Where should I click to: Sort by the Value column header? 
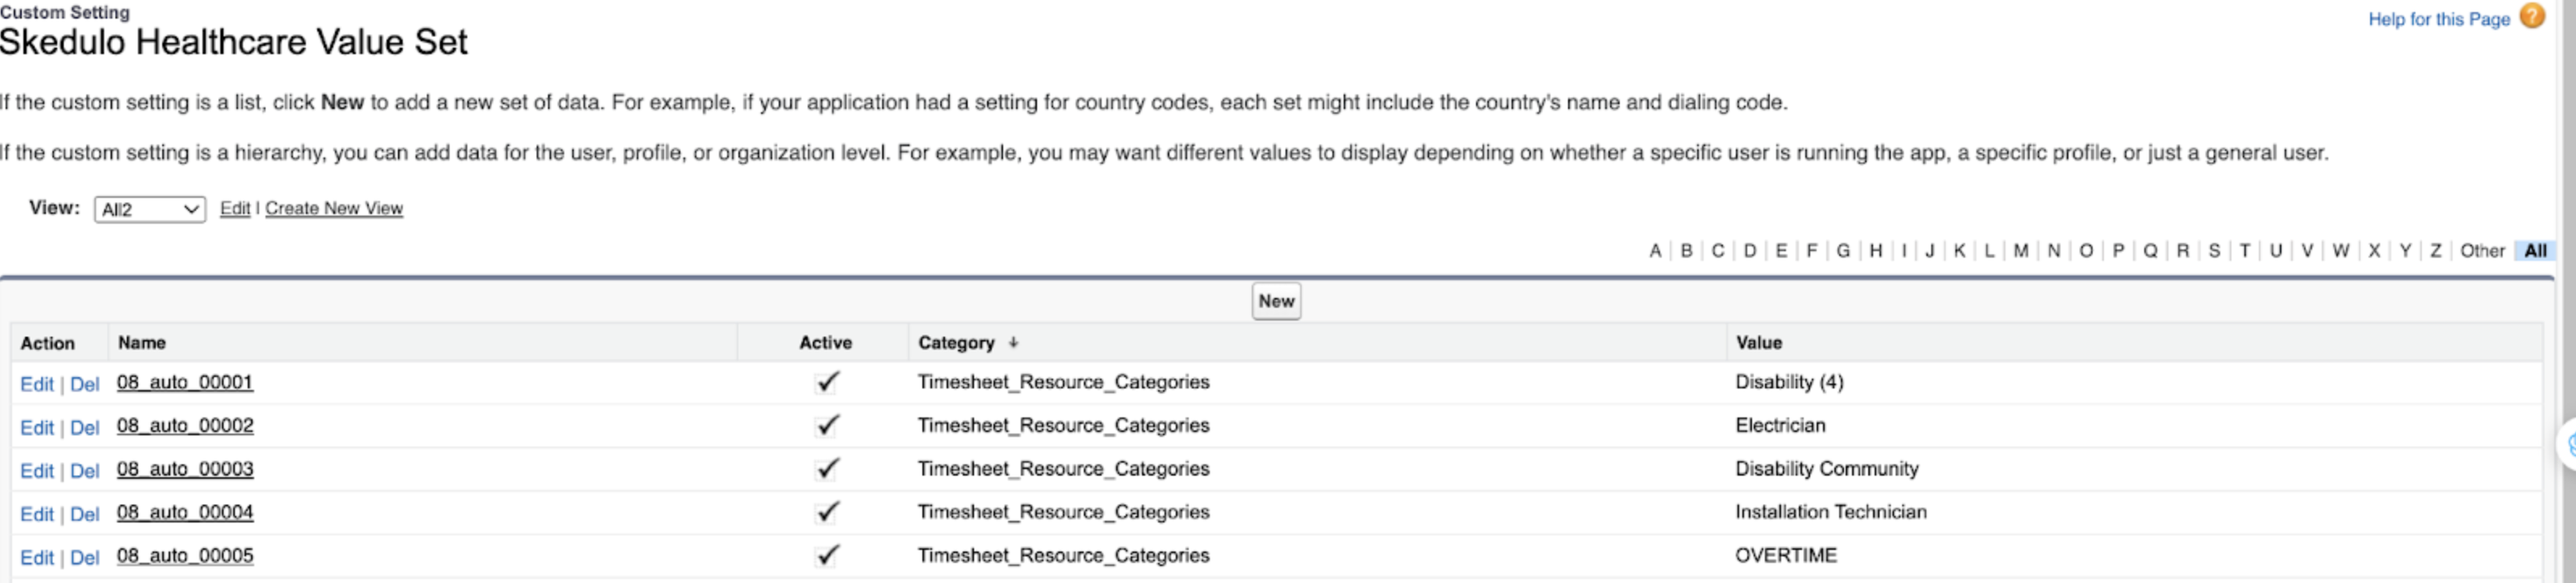tap(1759, 343)
